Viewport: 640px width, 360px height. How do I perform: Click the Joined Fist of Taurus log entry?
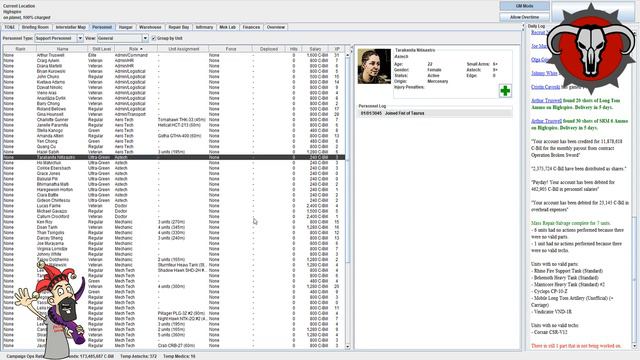click(435, 113)
